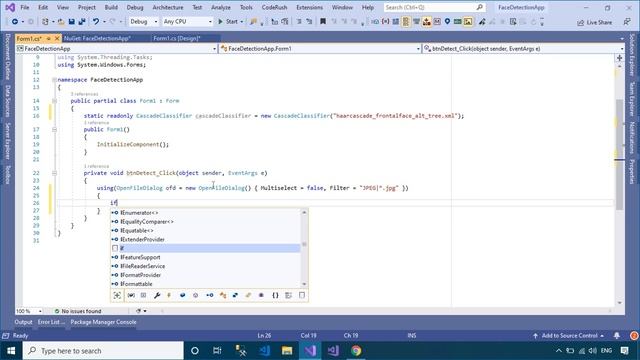Toggle the Locals and Parameters filter
The image size is (640, 360).
pos(131,295)
